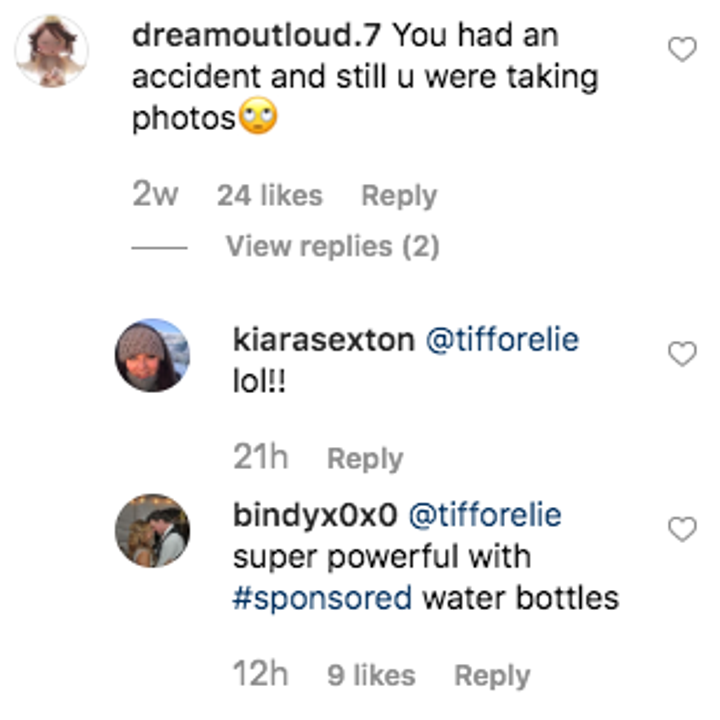The height and width of the screenshot is (720, 720).
Task: Like the dreamoutloud.7 comment with the heart
Action: (682, 50)
